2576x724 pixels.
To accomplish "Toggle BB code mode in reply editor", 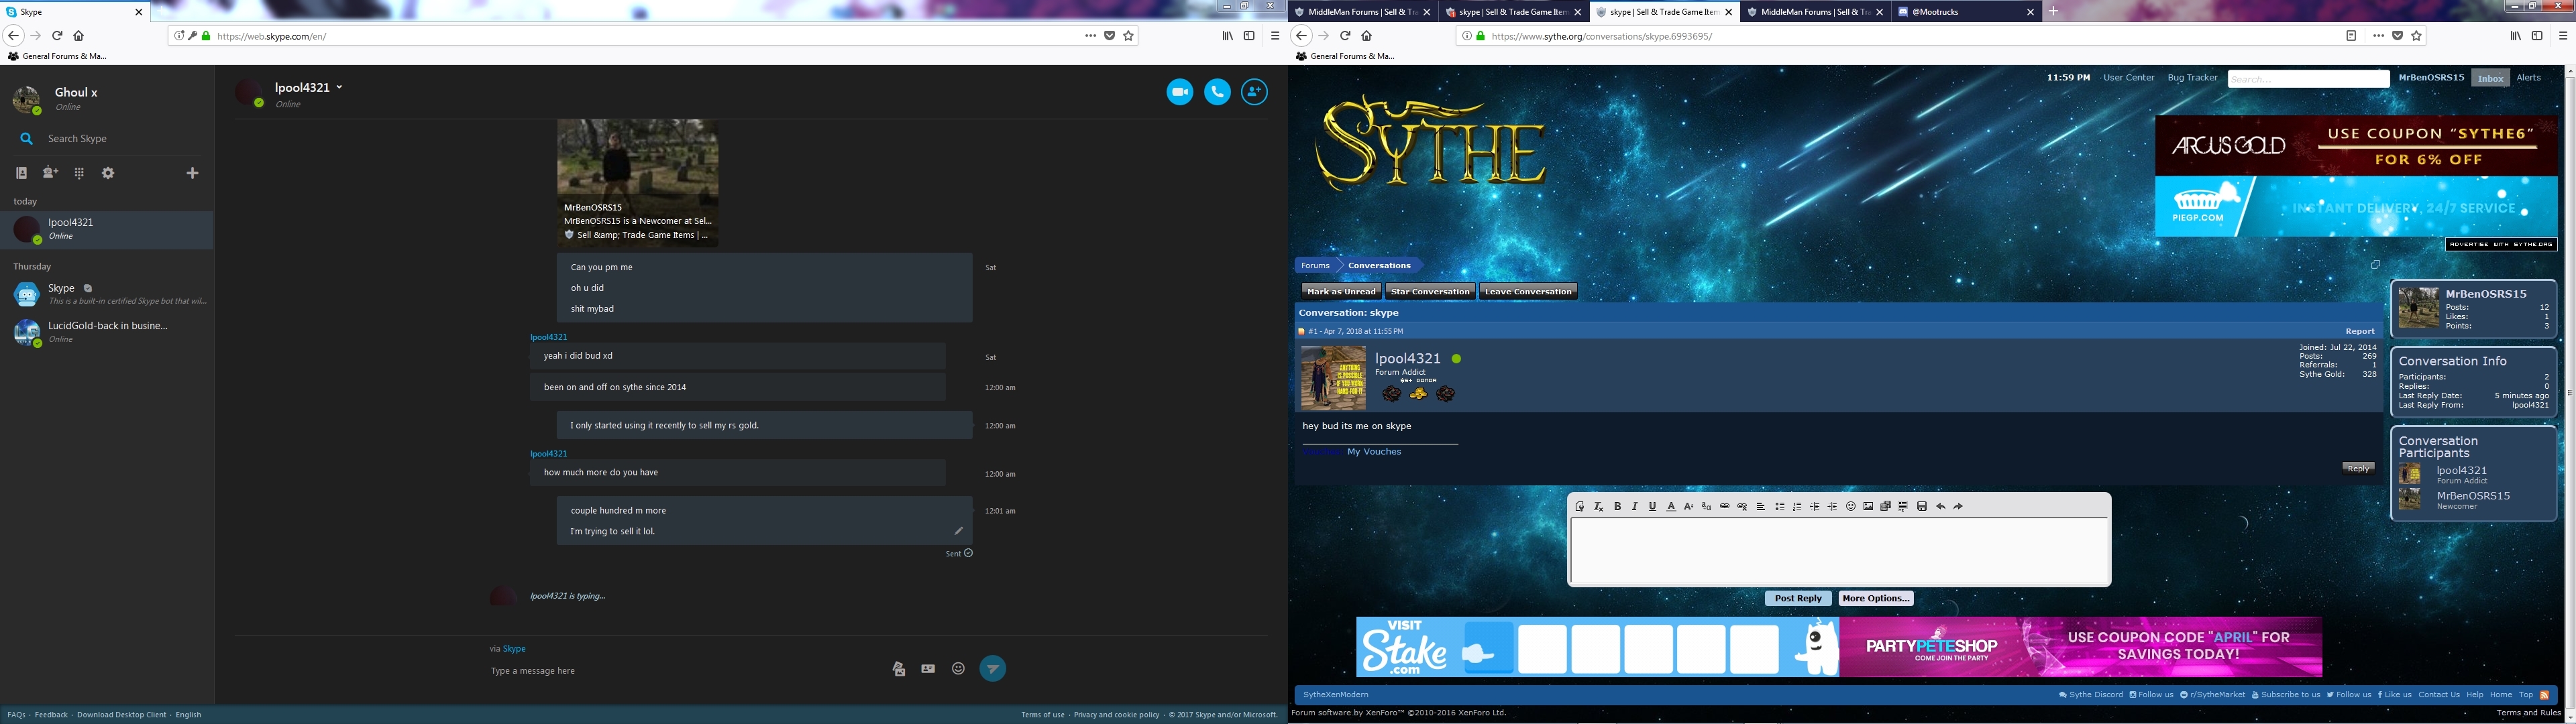I will click(1580, 507).
